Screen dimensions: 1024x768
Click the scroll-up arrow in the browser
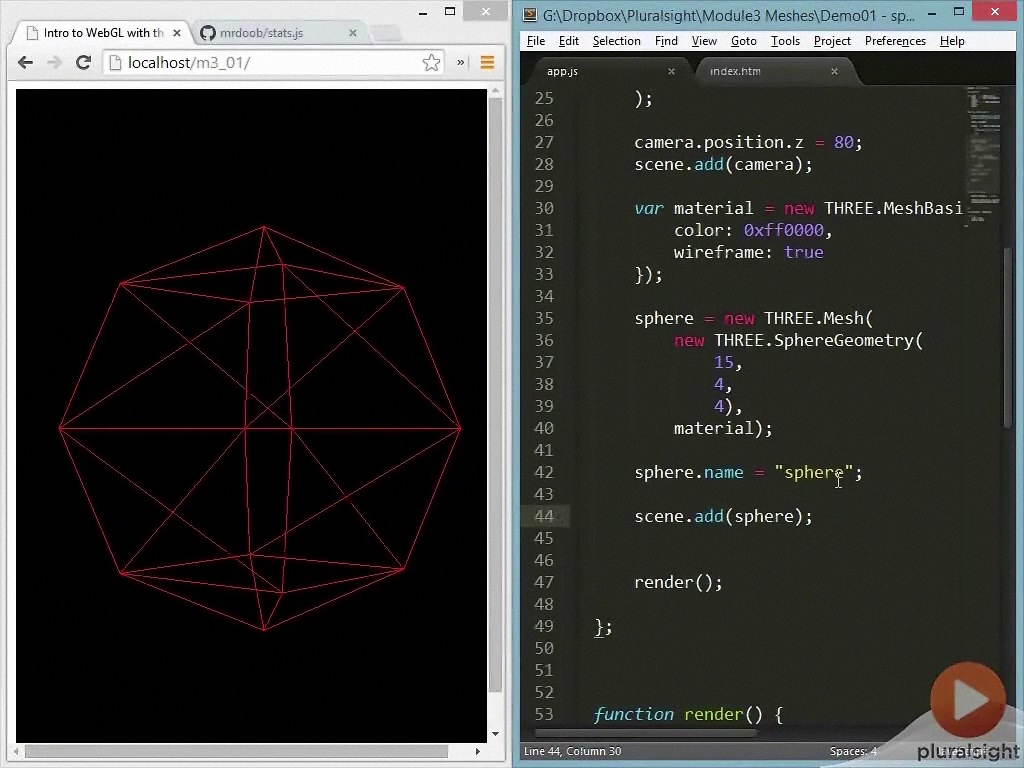coord(496,91)
